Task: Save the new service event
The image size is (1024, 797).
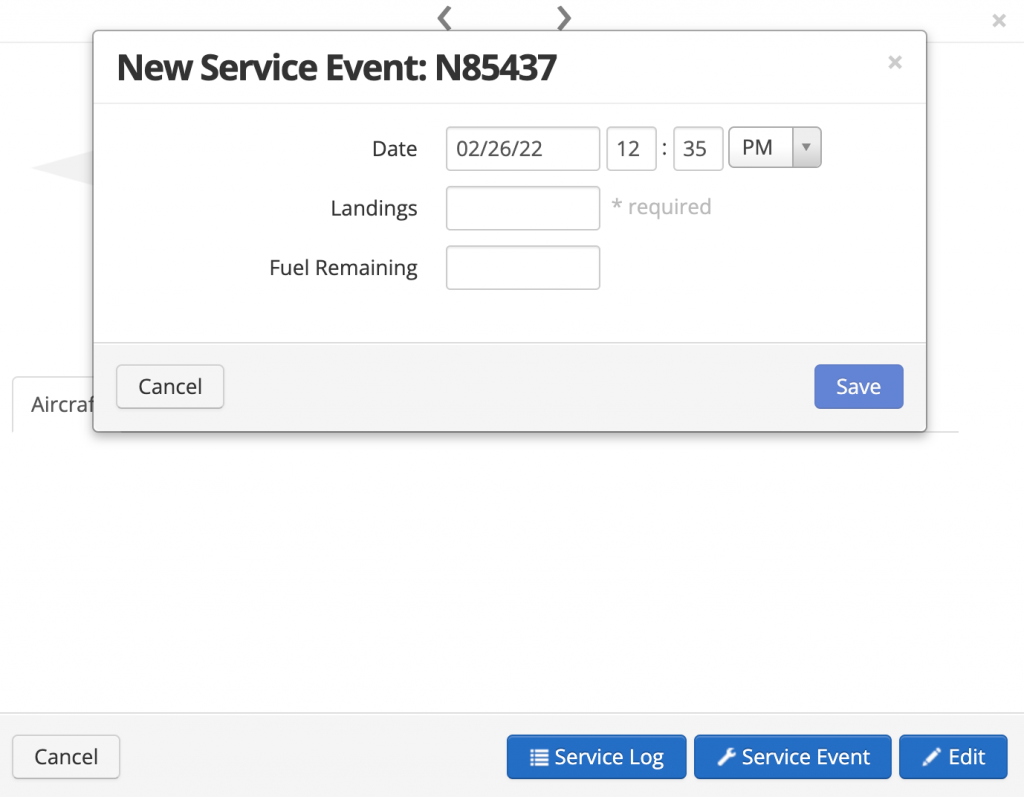Action: point(858,386)
